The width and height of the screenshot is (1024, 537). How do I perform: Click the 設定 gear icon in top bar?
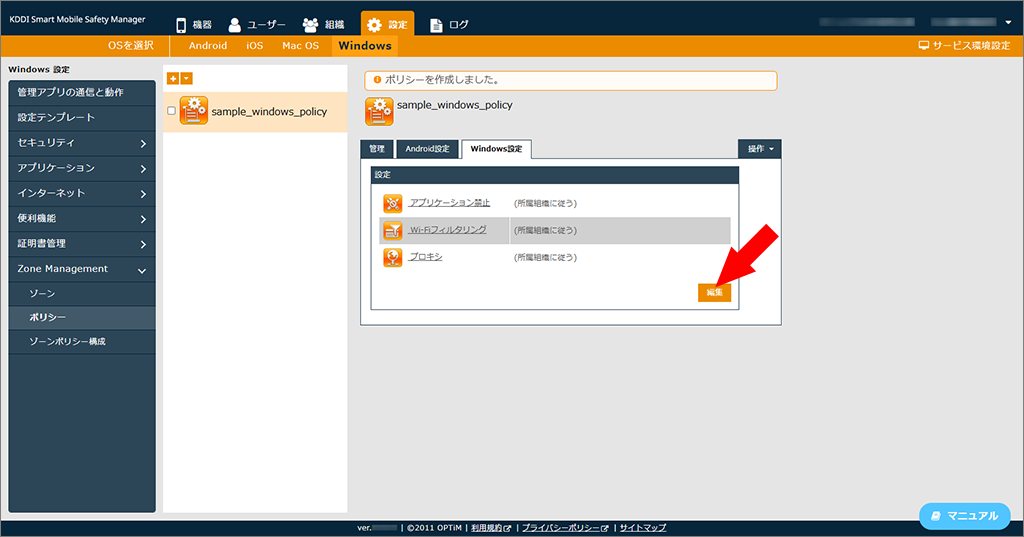point(374,25)
